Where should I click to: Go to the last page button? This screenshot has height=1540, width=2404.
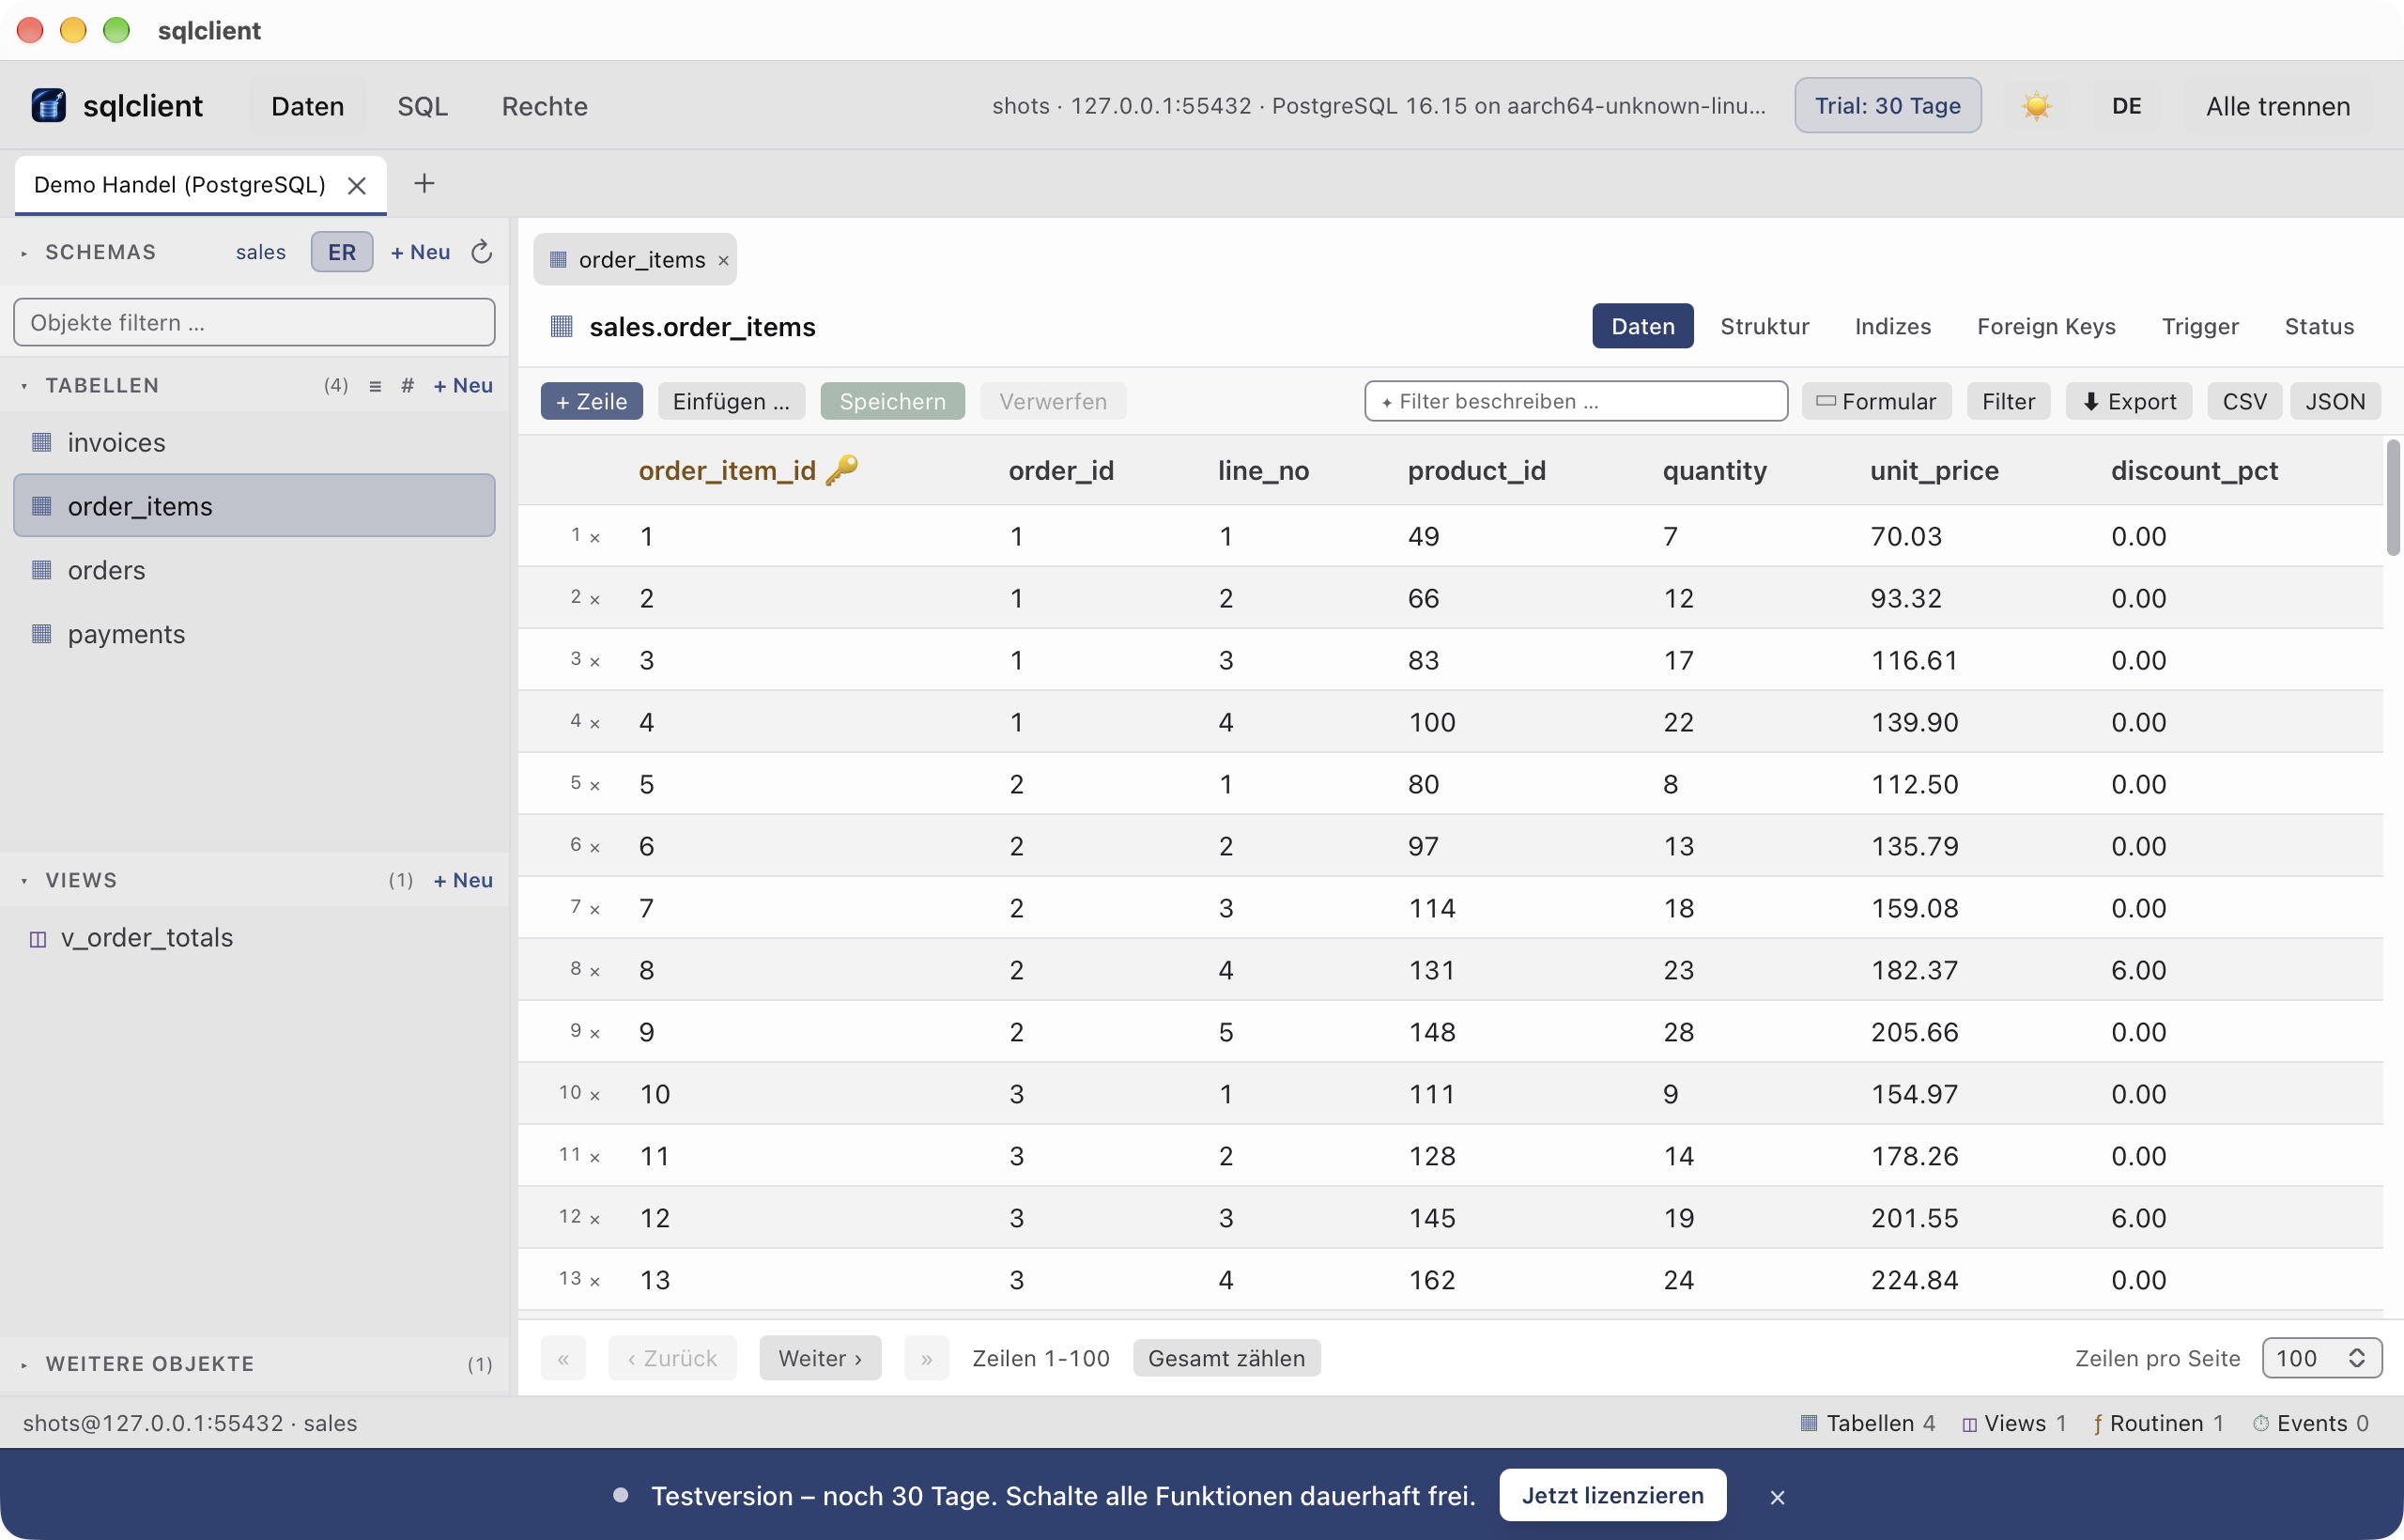pyautogui.click(x=926, y=1359)
